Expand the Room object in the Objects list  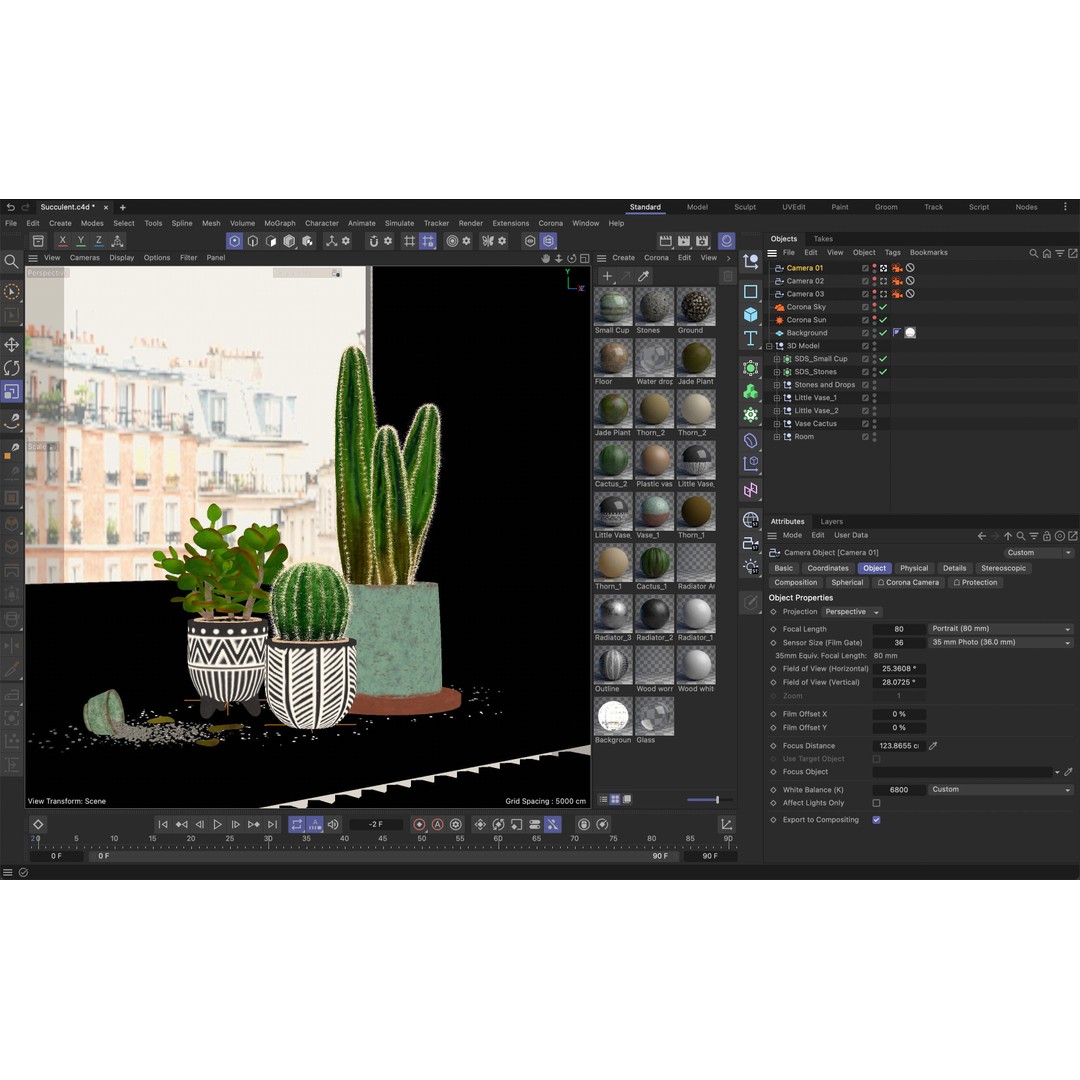pos(778,436)
